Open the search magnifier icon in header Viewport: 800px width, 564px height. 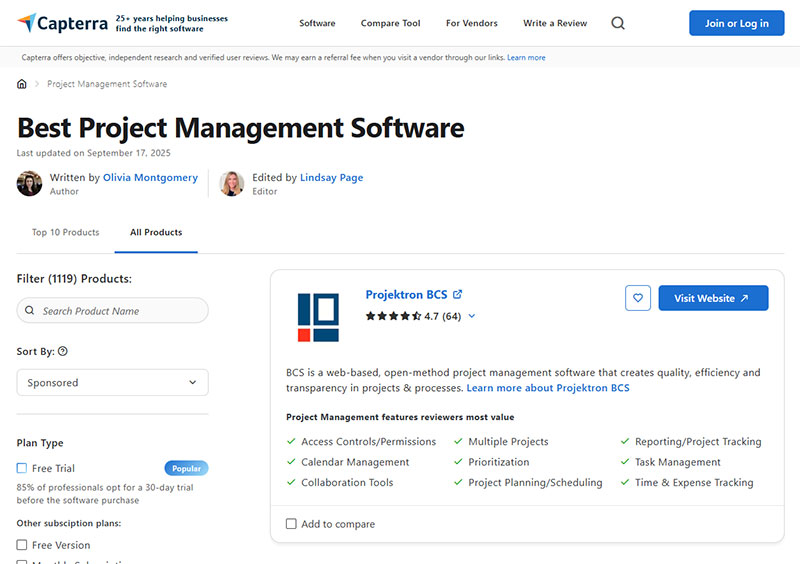point(618,23)
